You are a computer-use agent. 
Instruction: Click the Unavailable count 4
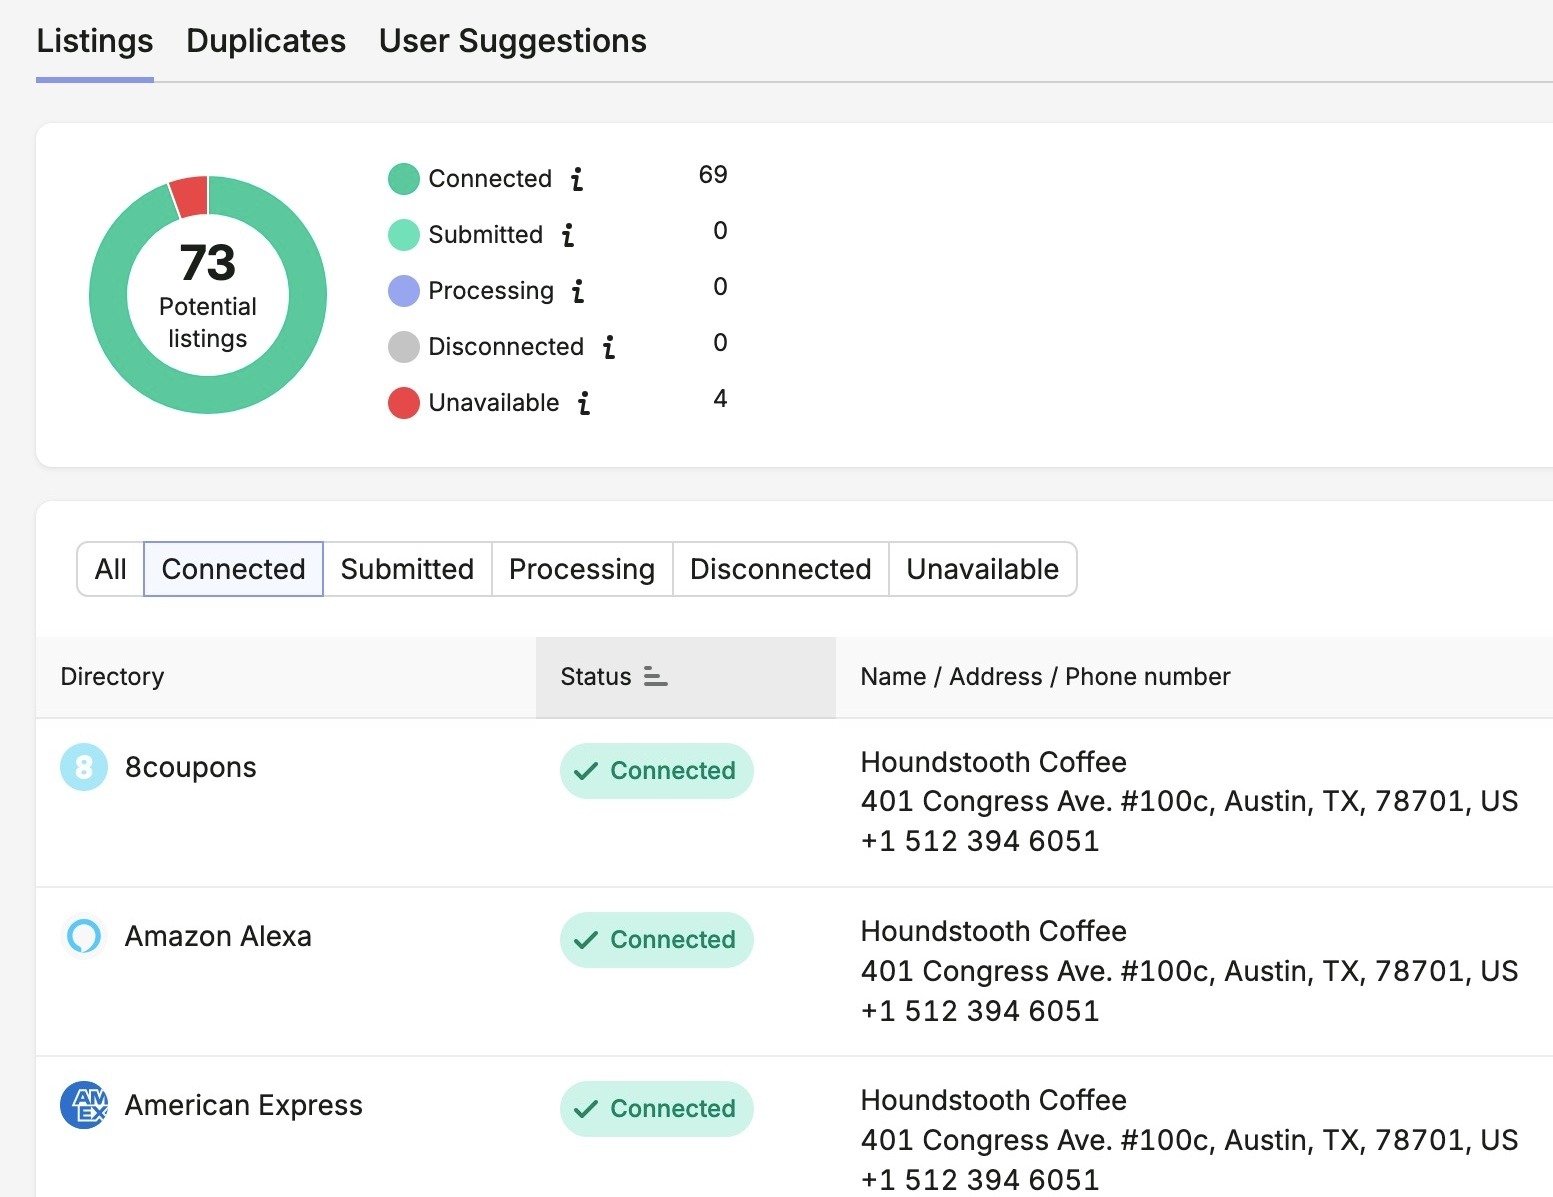(720, 399)
